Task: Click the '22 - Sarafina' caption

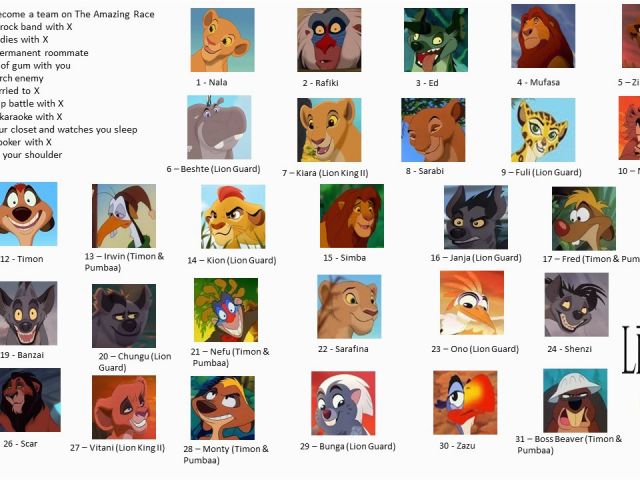Action: pyautogui.click(x=343, y=349)
